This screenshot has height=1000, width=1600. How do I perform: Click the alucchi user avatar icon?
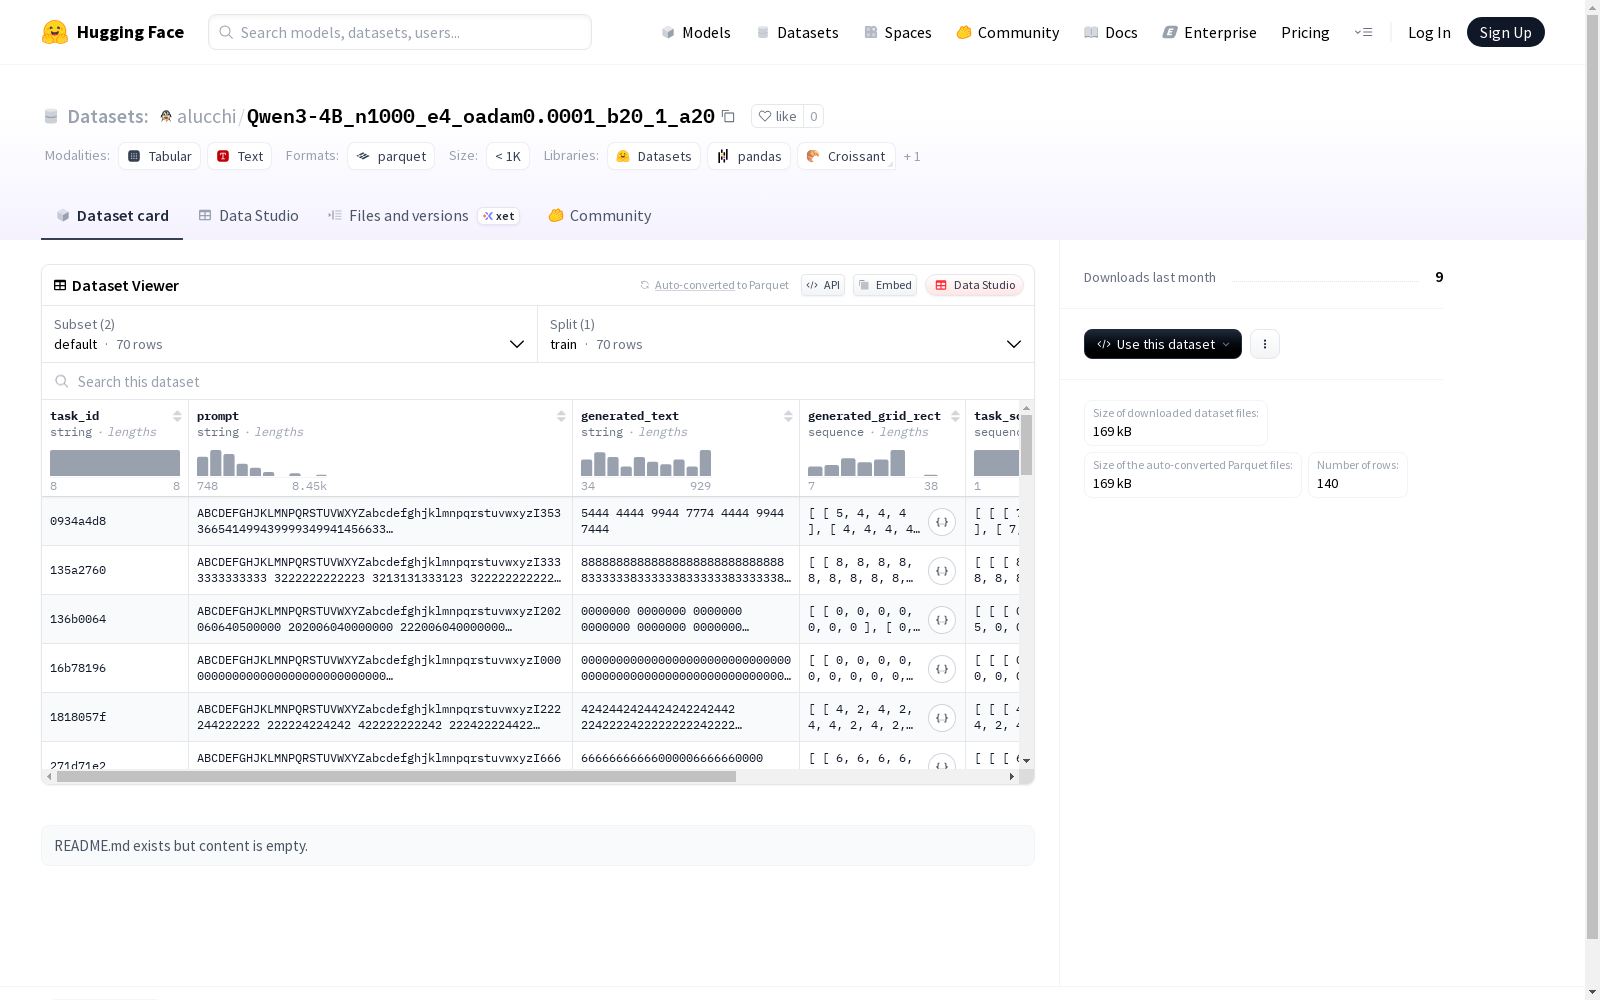pyautogui.click(x=166, y=116)
